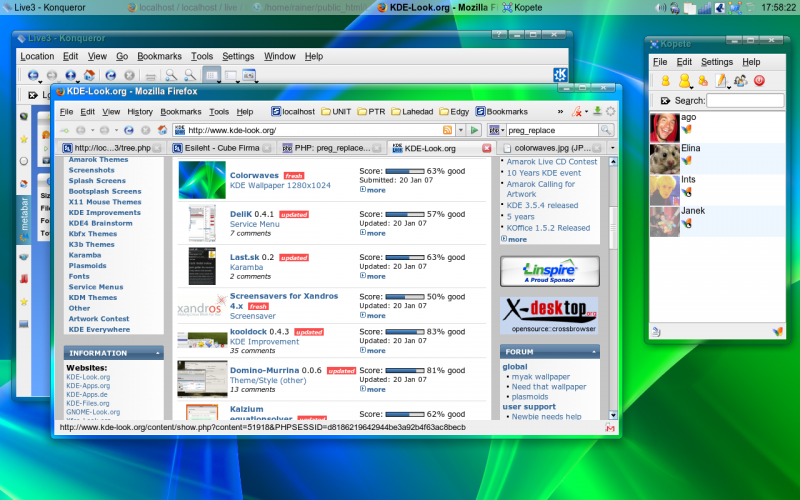Click the first yellow person icon in the Kopete toolbar
Screen dimensions: 800x500
pos(665,81)
